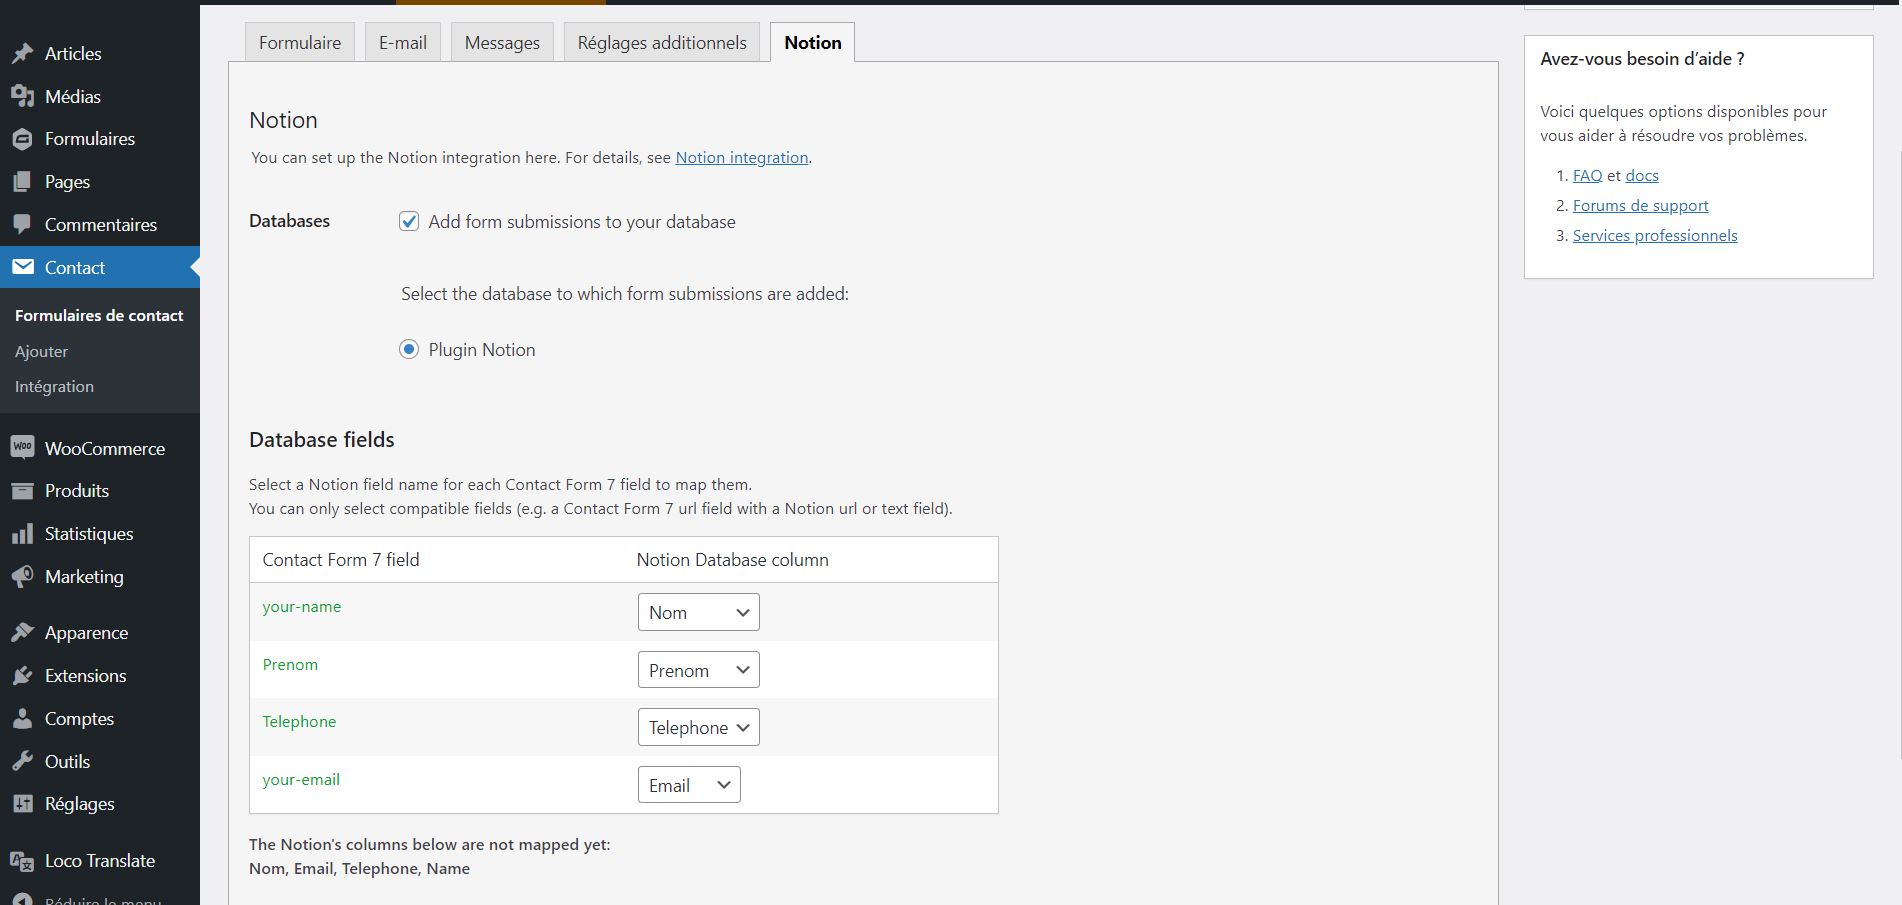
Task: Click the Extensions plug icon
Action: point(22,676)
